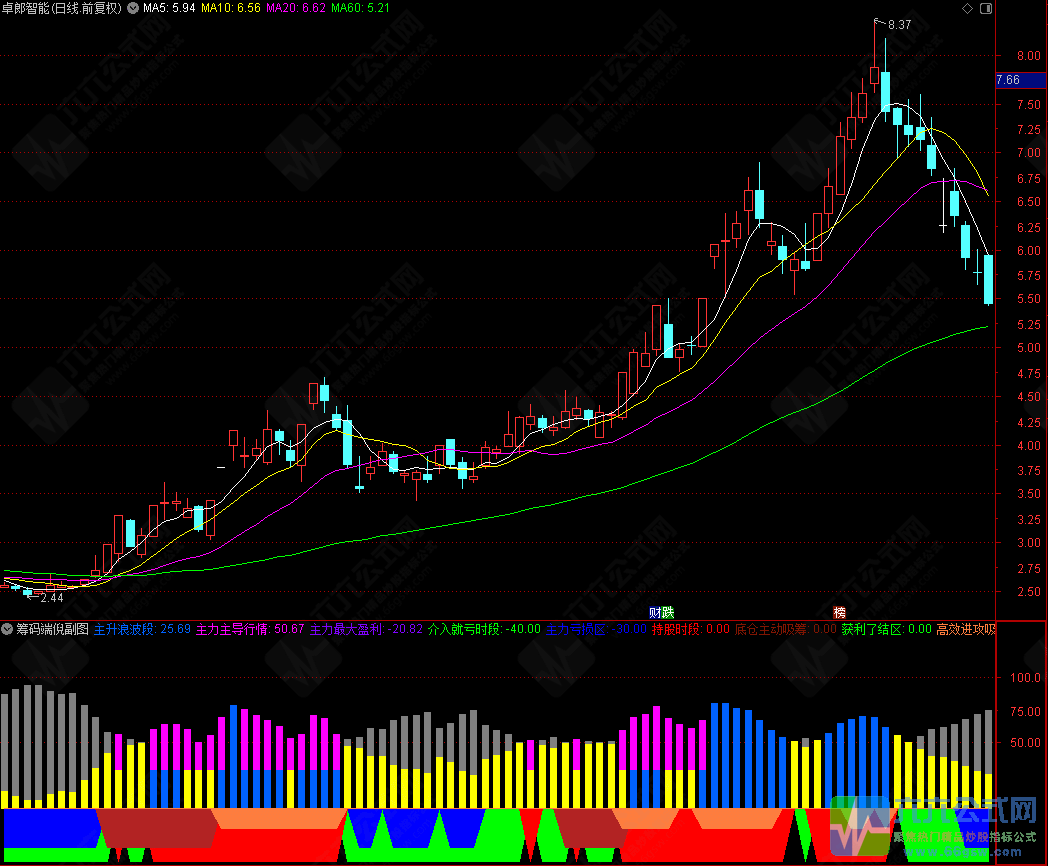Image resolution: width=1048 pixels, height=866 pixels.
Task: Click the 100.0 sub-chart axis label
Action: point(1025,678)
